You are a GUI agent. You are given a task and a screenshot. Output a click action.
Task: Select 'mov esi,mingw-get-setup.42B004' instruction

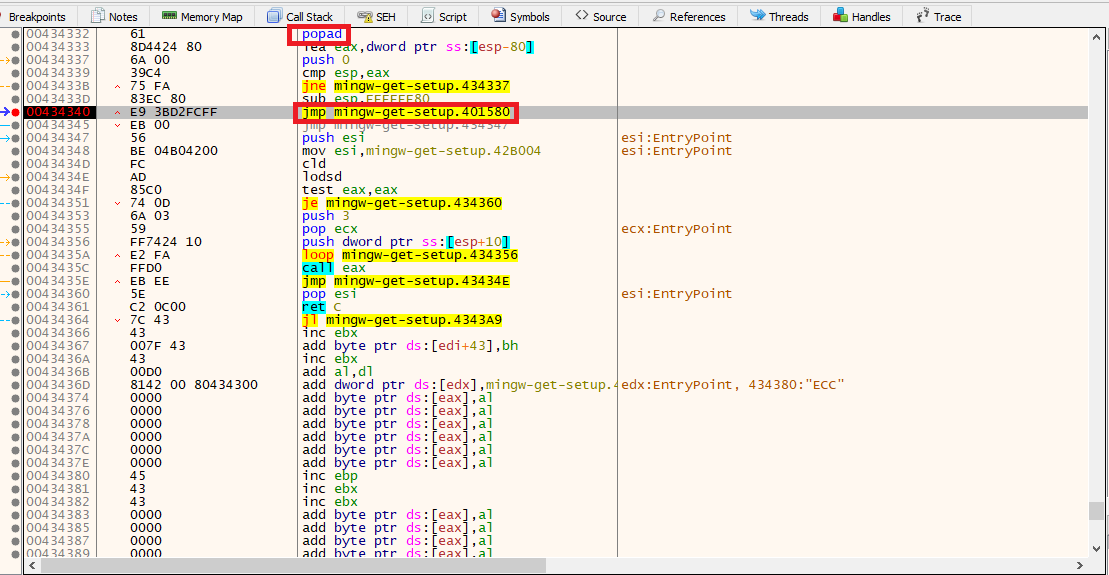(422, 151)
